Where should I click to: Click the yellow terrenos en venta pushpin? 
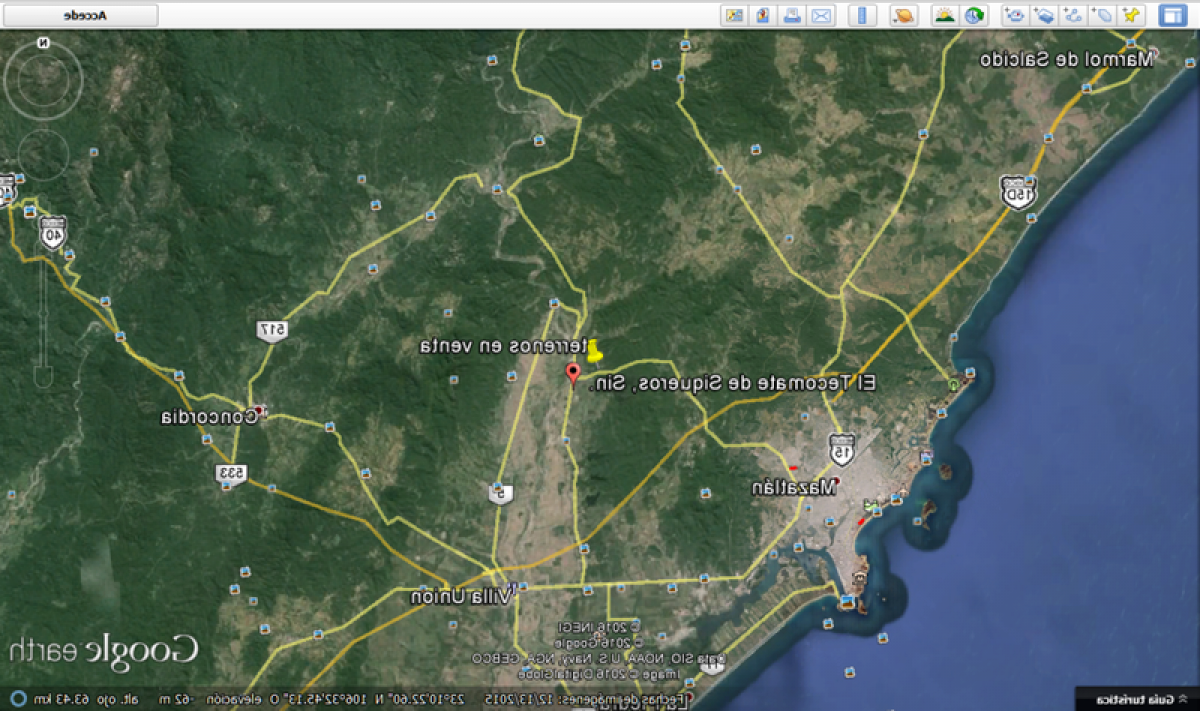pos(595,352)
